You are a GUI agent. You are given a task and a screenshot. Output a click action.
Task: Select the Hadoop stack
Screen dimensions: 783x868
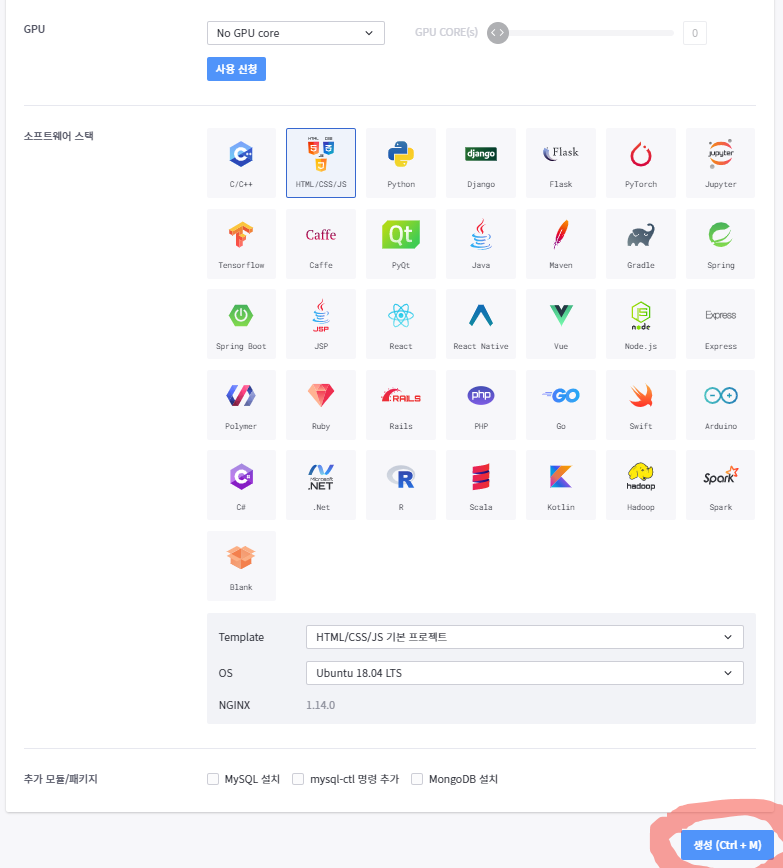click(641, 485)
